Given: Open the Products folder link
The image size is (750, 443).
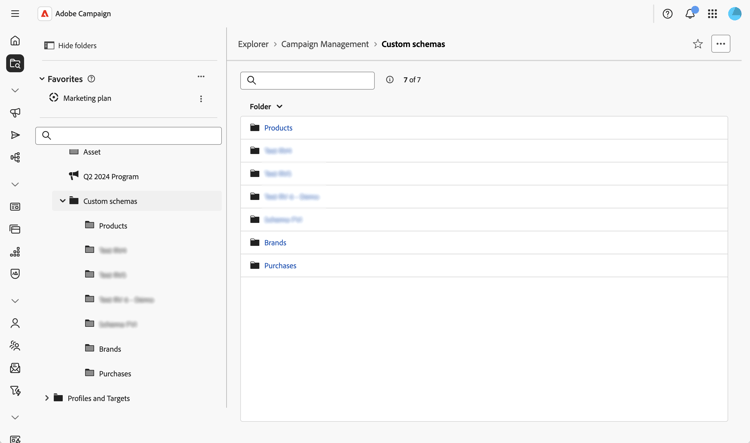Looking at the screenshot, I should pyautogui.click(x=278, y=128).
